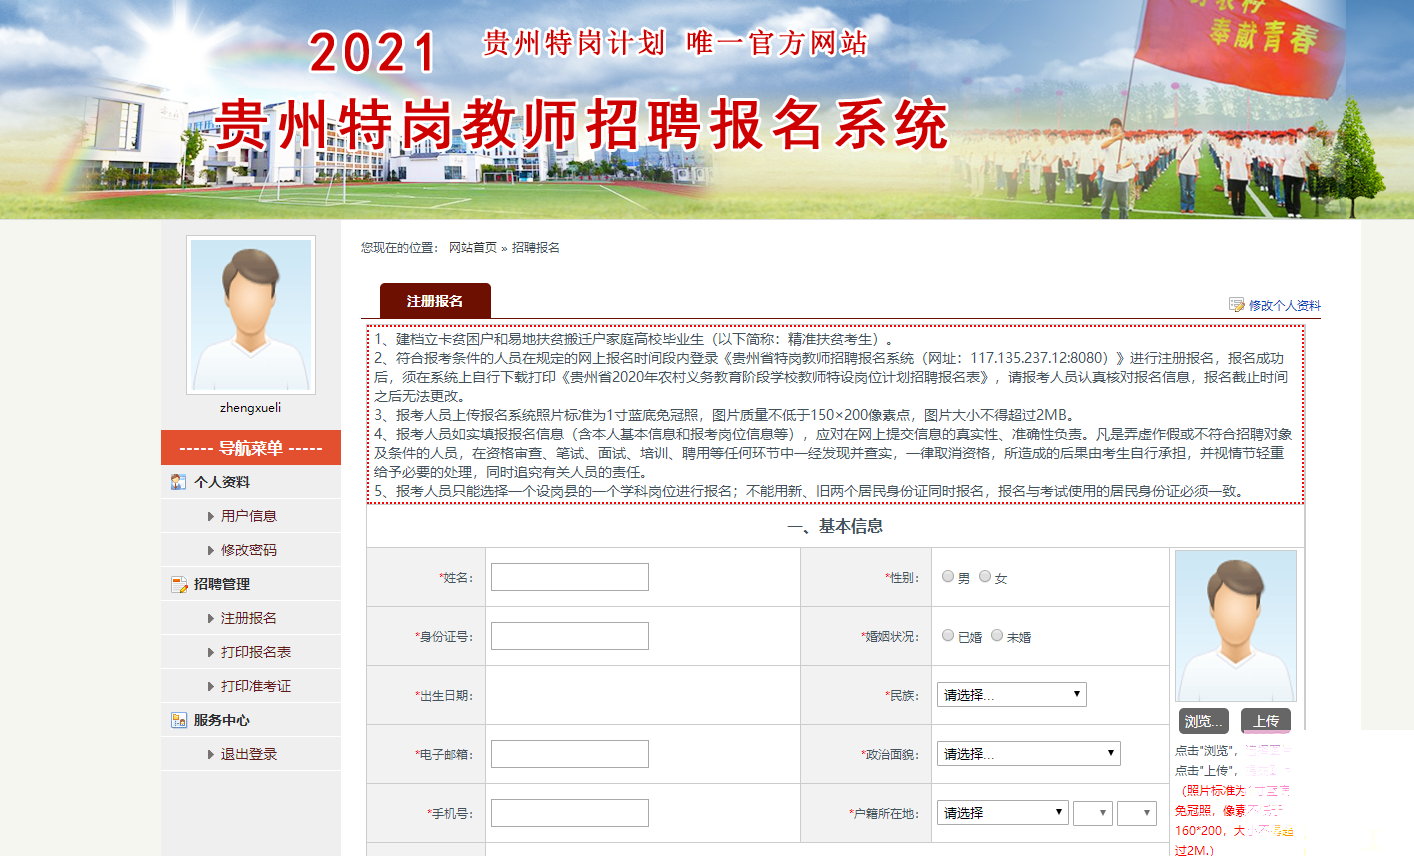Select the 男 gender radio button
The height and width of the screenshot is (856, 1414).
[x=948, y=576]
